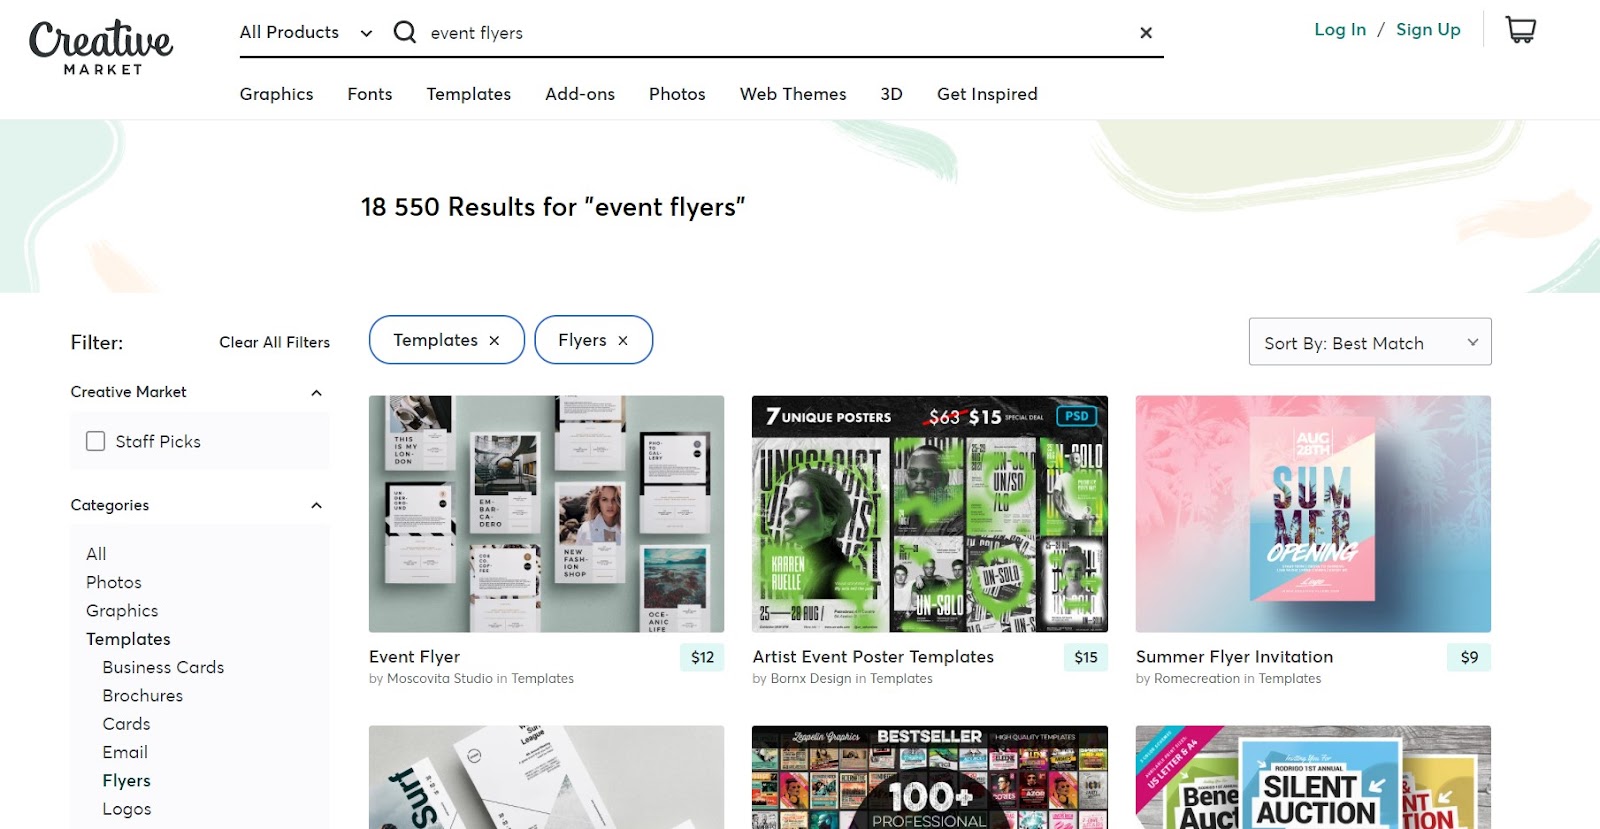Viewport: 1600px width, 829px height.
Task: Select the Graphics category in sidebar
Action: click(x=122, y=611)
